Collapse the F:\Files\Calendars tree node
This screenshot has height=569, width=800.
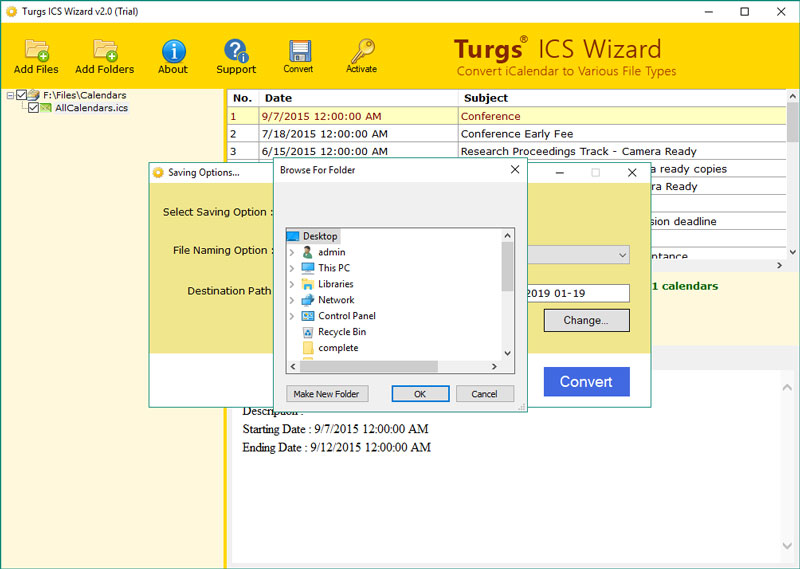point(10,95)
